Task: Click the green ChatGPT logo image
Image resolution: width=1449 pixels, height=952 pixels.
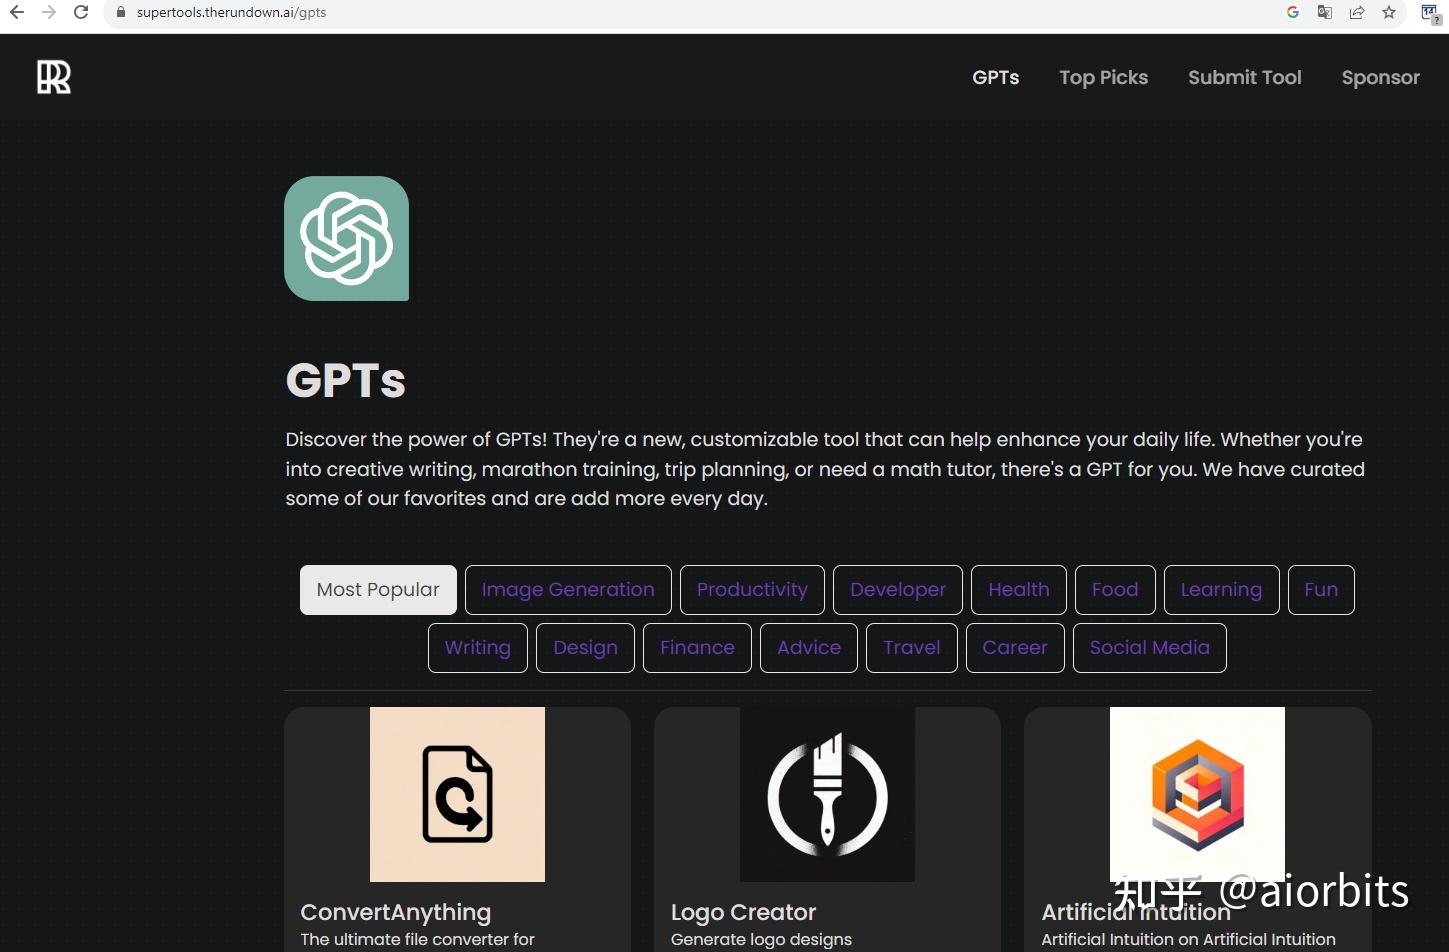Action: click(346, 238)
